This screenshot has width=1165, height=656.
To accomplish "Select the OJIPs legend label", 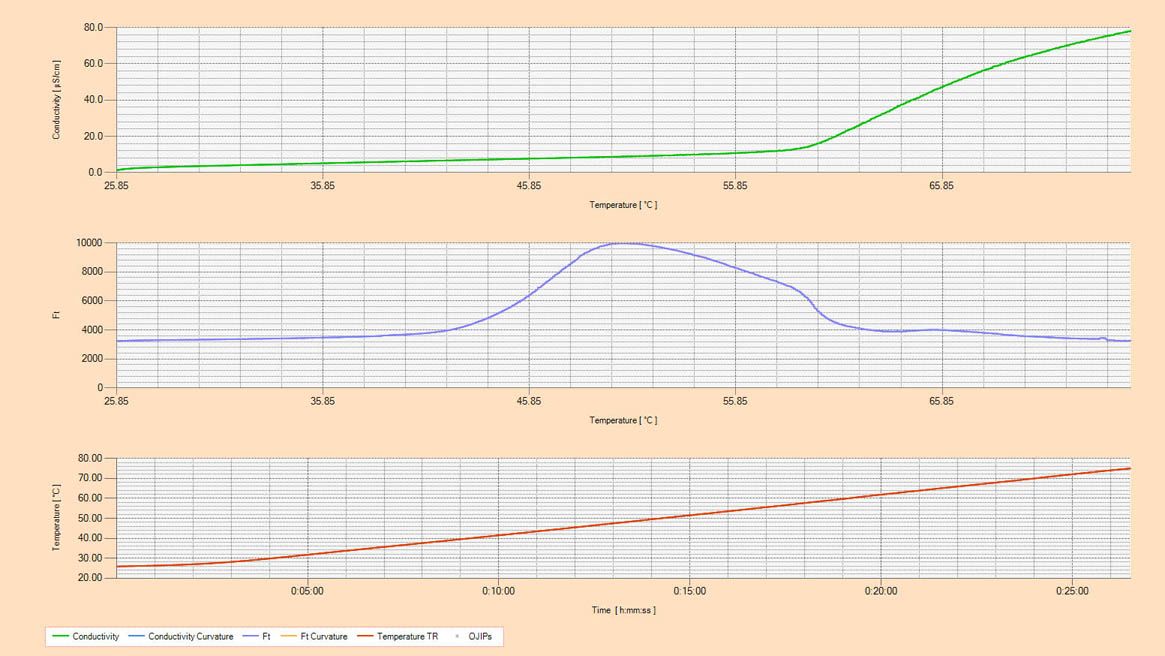I will coord(480,637).
